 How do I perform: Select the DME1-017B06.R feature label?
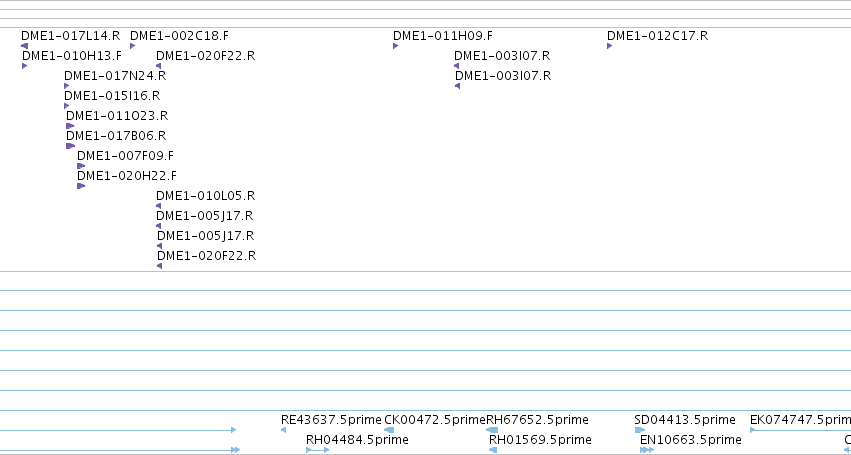tap(116, 136)
